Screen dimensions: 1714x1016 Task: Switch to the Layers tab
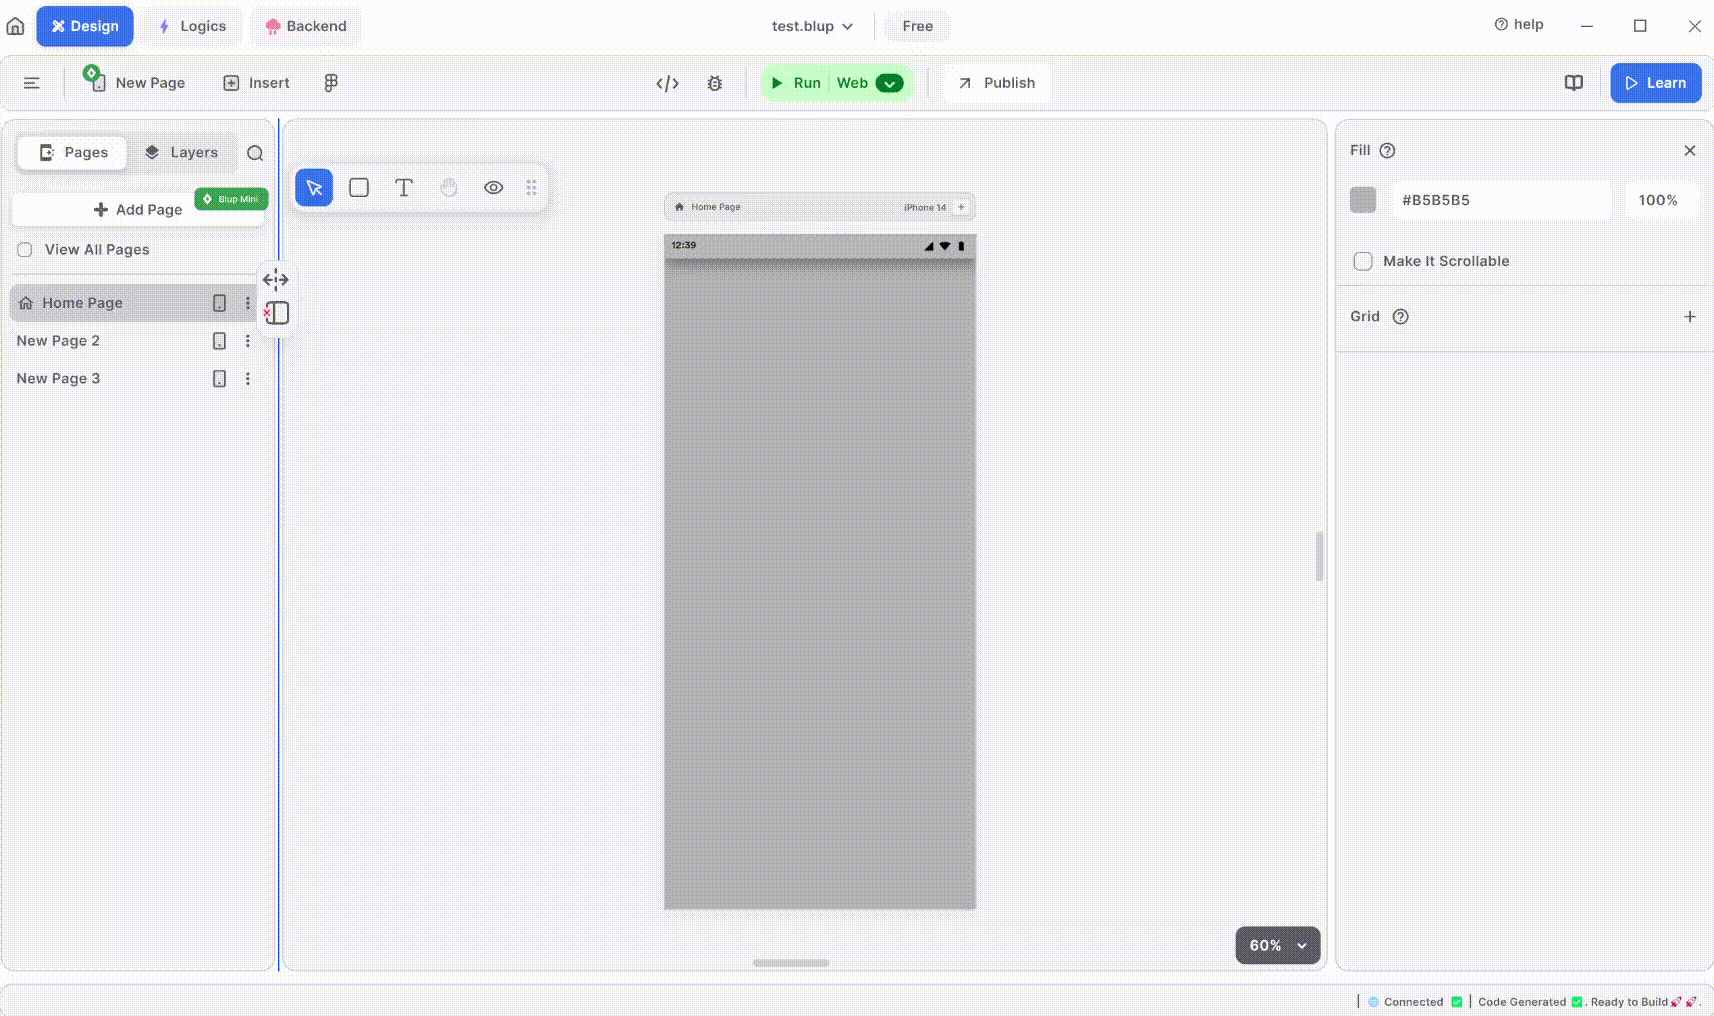[x=181, y=153]
